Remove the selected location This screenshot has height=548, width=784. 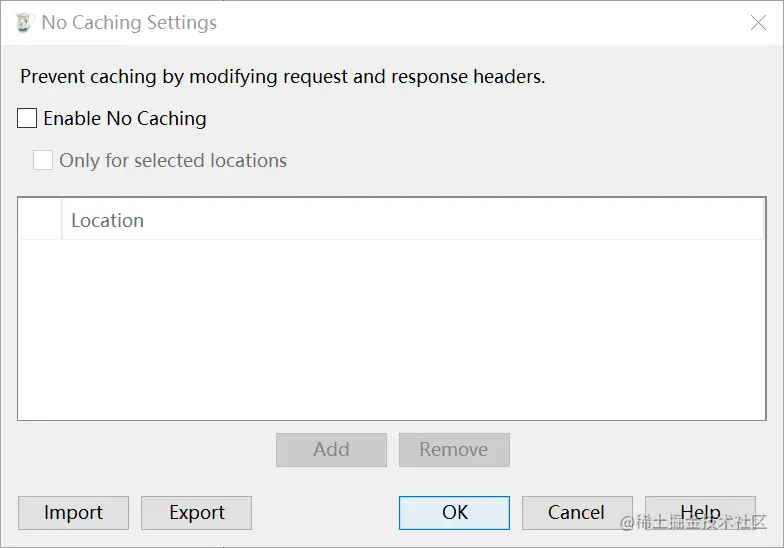tap(454, 450)
